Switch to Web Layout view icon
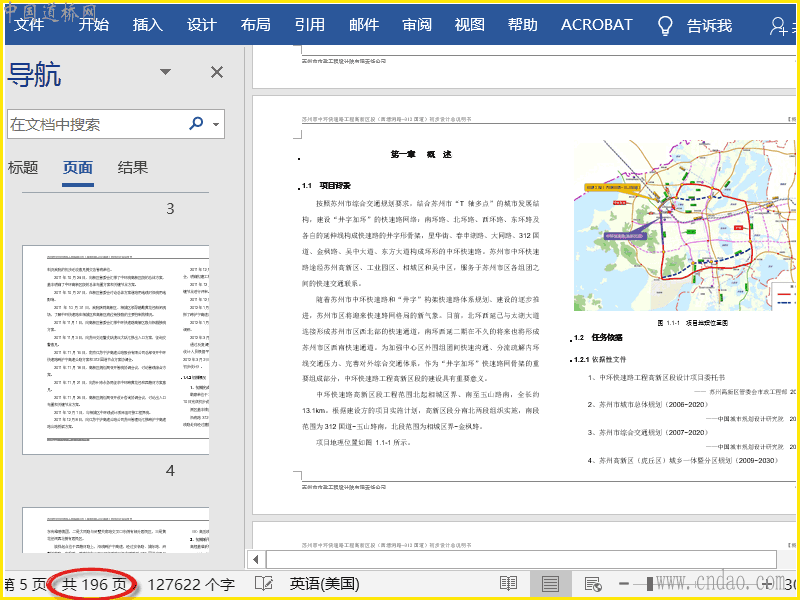Screen dimensions: 800x600 [x=592, y=584]
